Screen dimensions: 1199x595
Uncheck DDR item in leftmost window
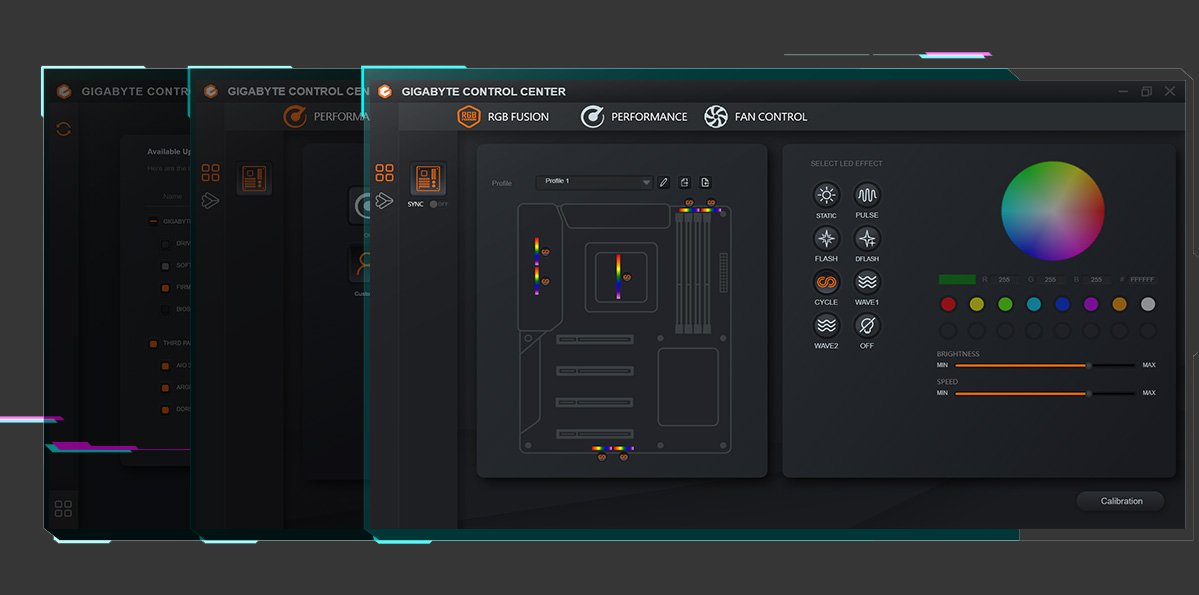pos(165,410)
